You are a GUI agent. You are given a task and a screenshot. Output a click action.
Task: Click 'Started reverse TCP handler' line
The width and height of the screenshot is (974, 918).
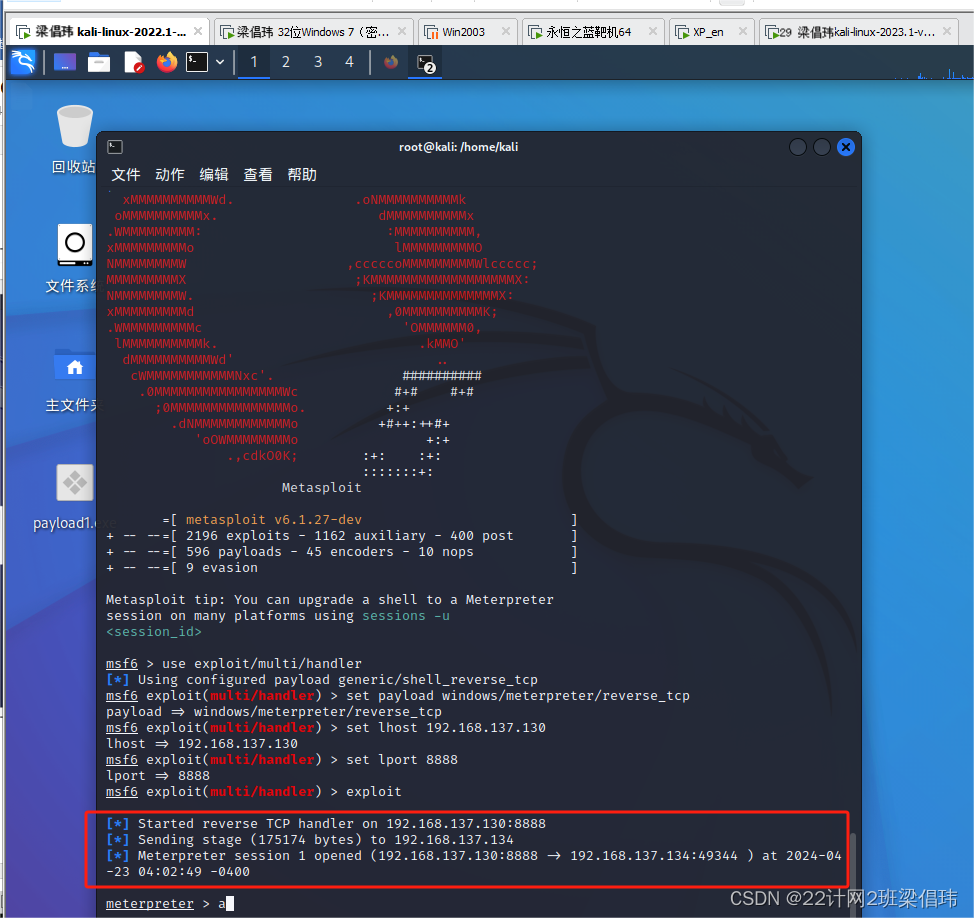pyautogui.click(x=325, y=824)
